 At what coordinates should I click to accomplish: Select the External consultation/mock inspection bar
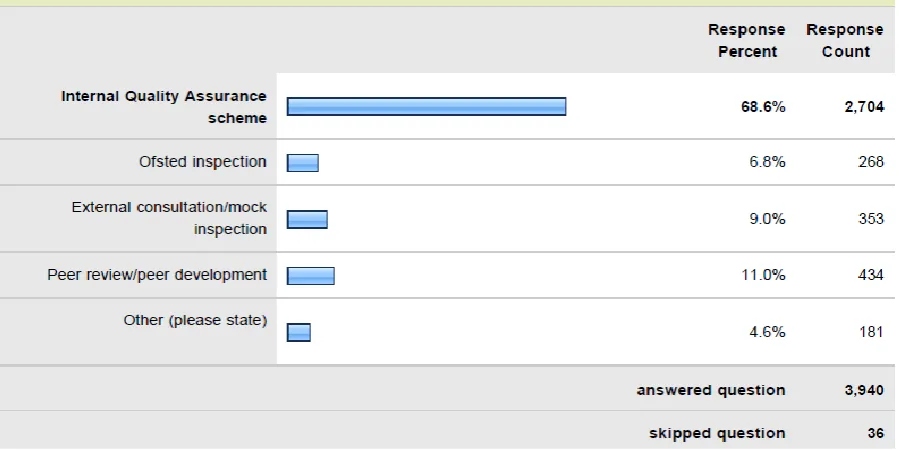point(307,219)
